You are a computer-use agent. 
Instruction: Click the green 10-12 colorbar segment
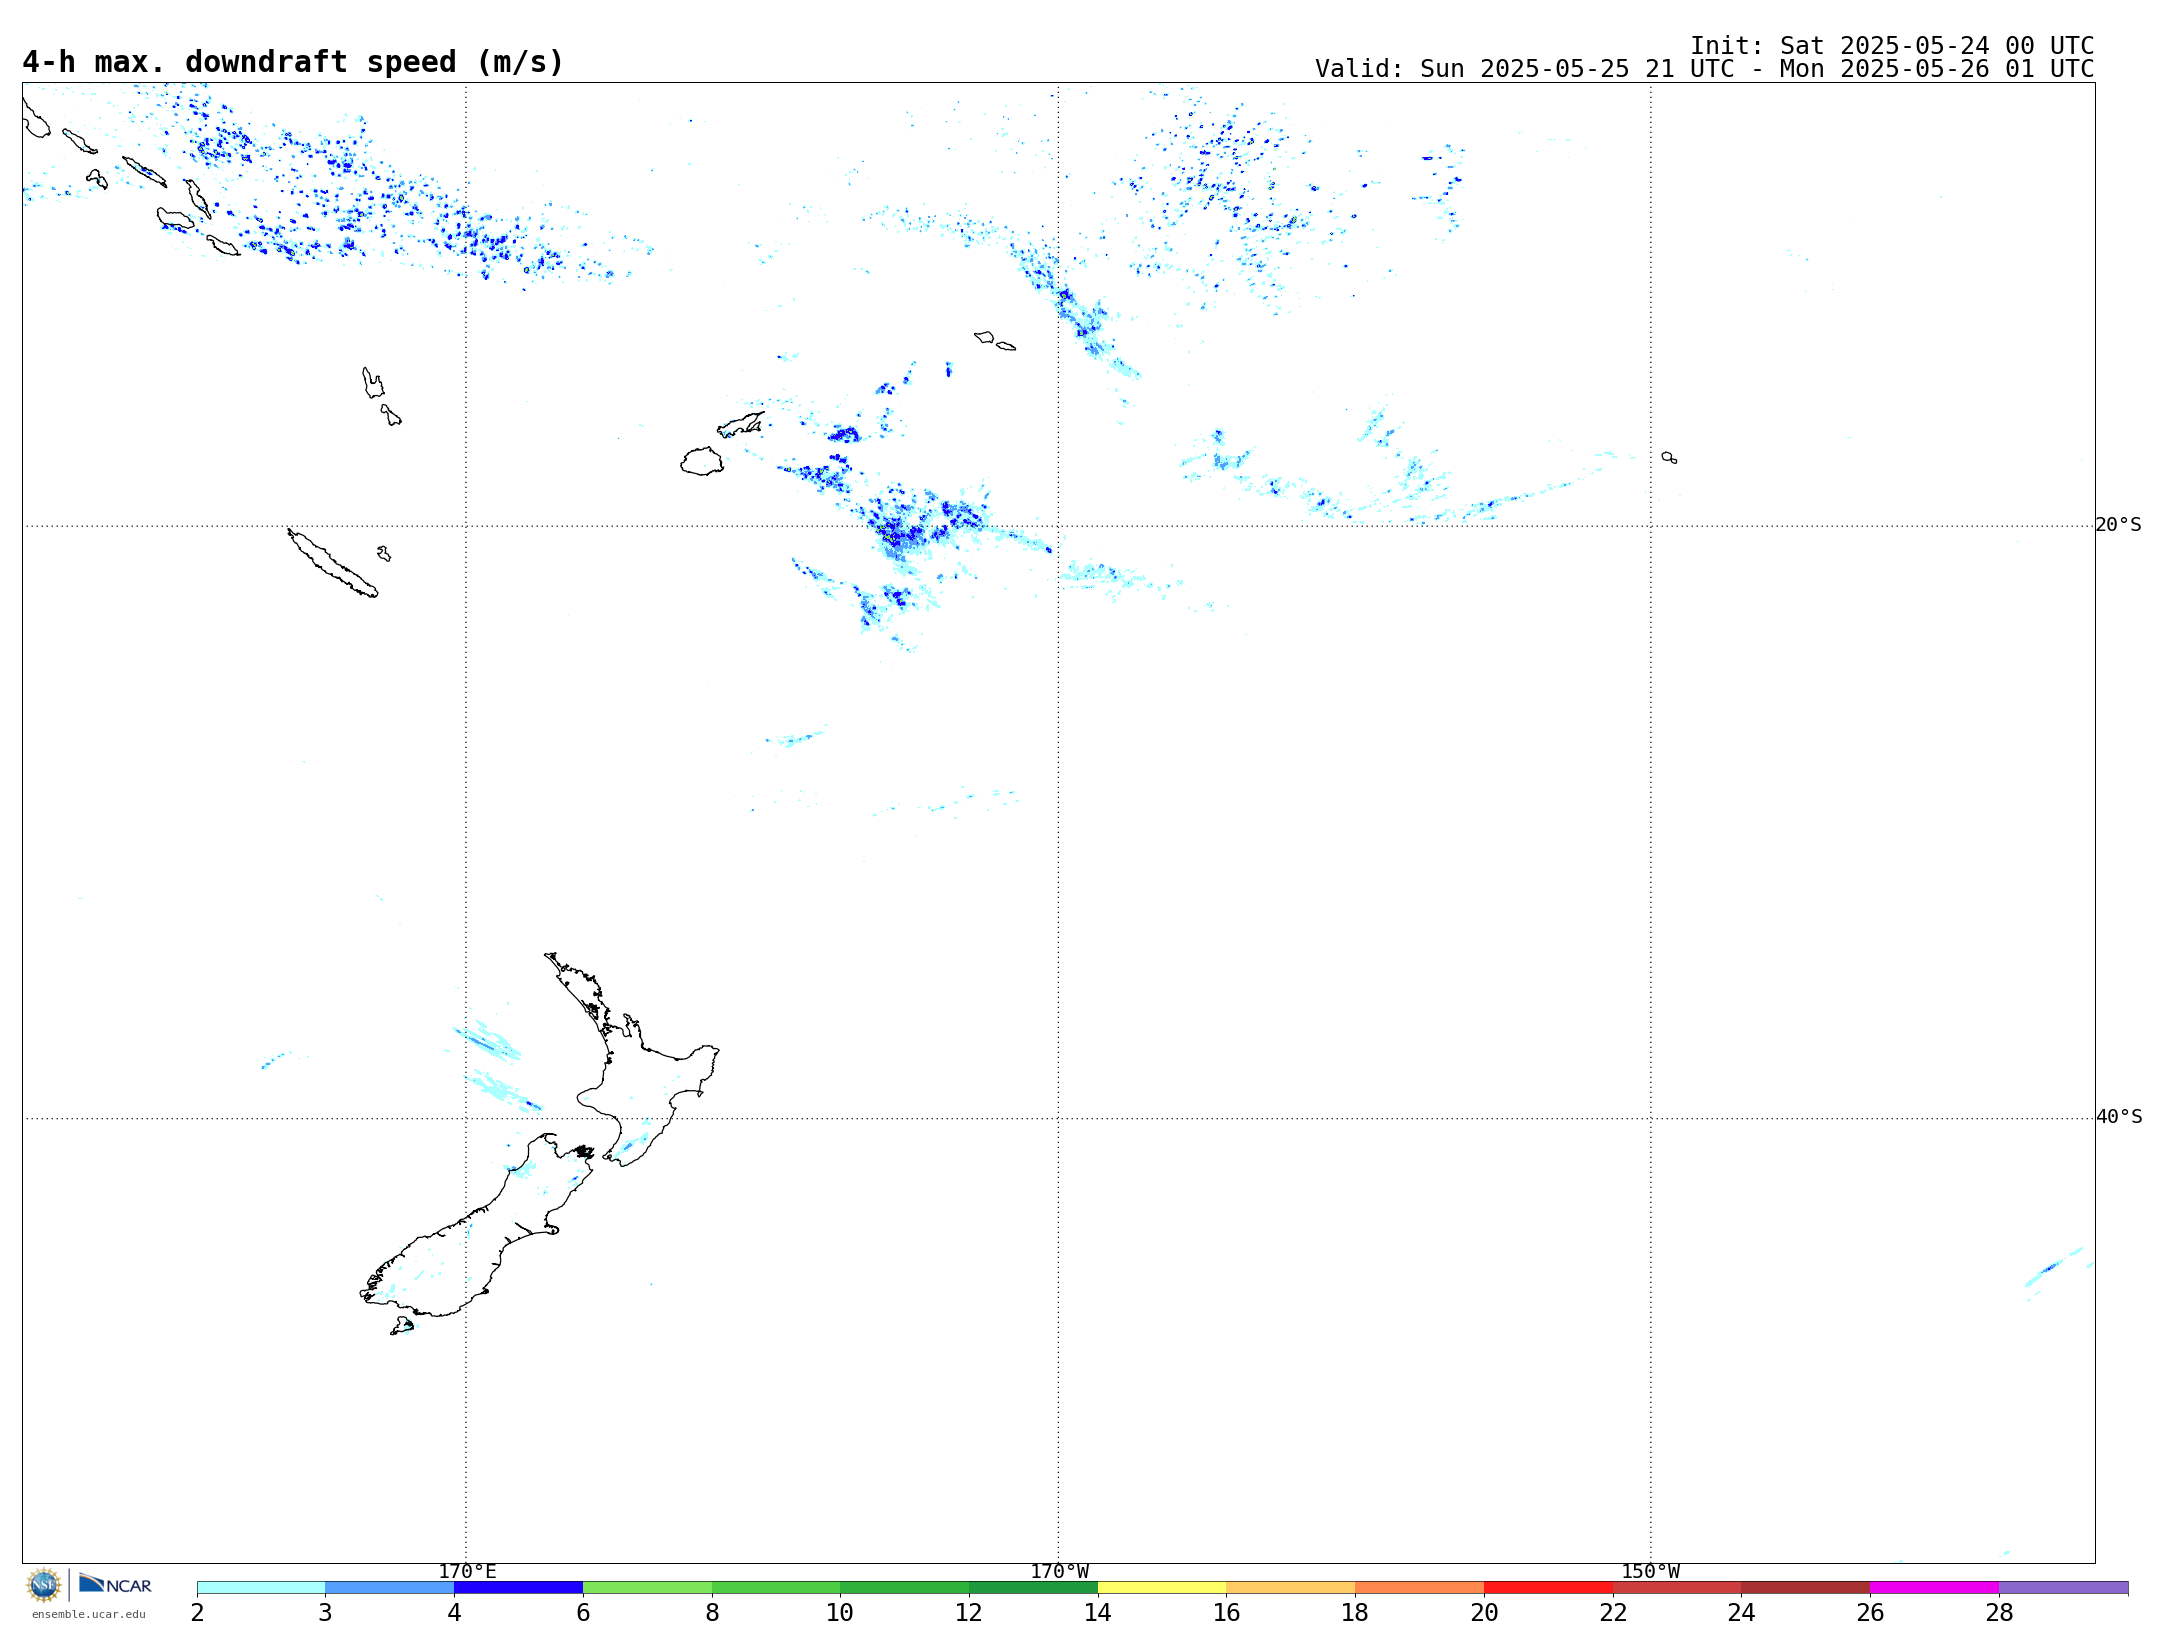tap(905, 1588)
